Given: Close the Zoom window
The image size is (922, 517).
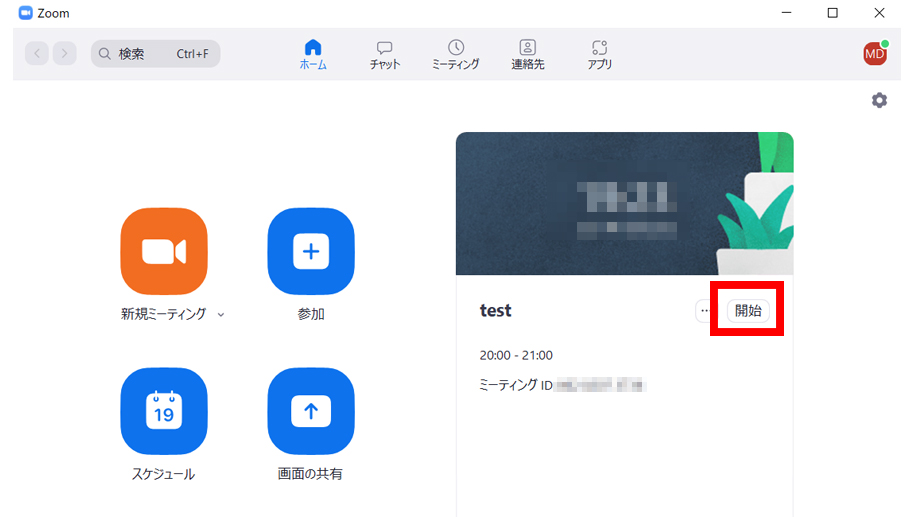Looking at the screenshot, I should coord(879,13).
